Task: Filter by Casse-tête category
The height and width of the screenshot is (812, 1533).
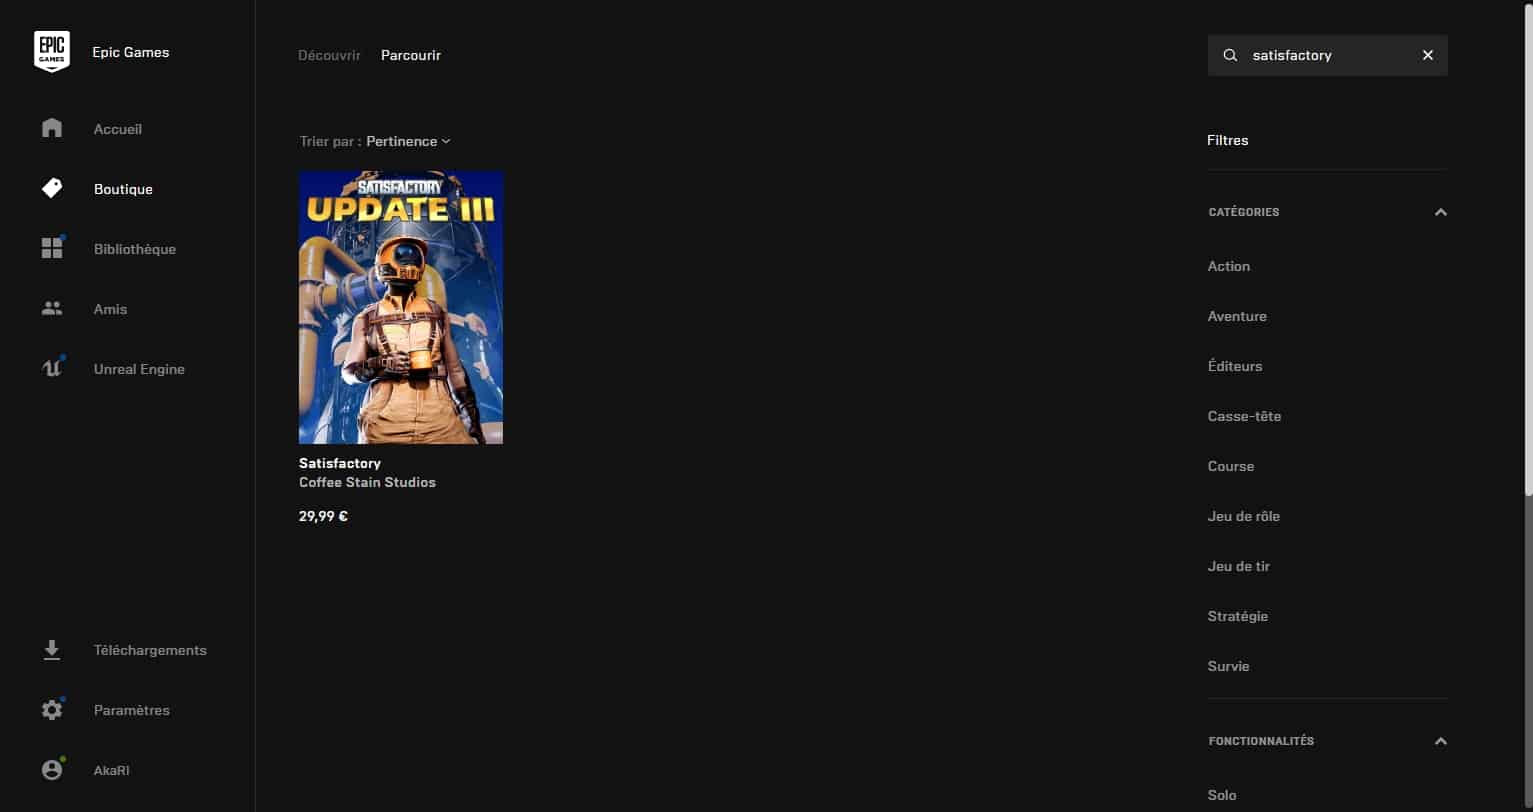Action: pos(1244,416)
